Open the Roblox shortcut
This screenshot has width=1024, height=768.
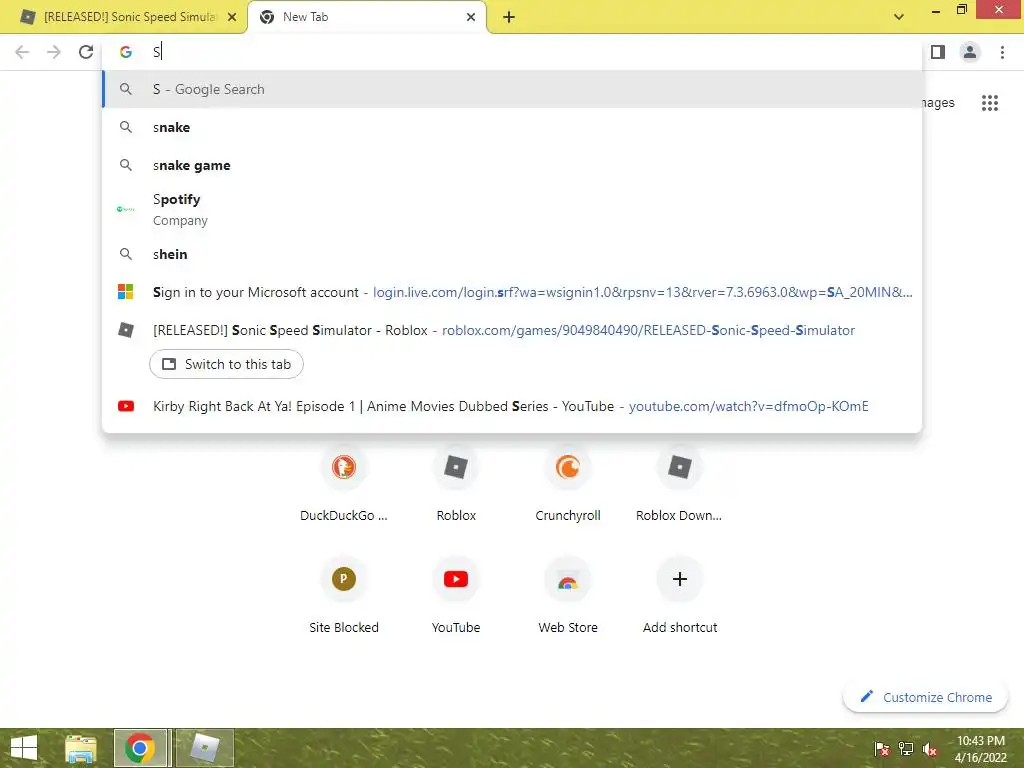(456, 484)
